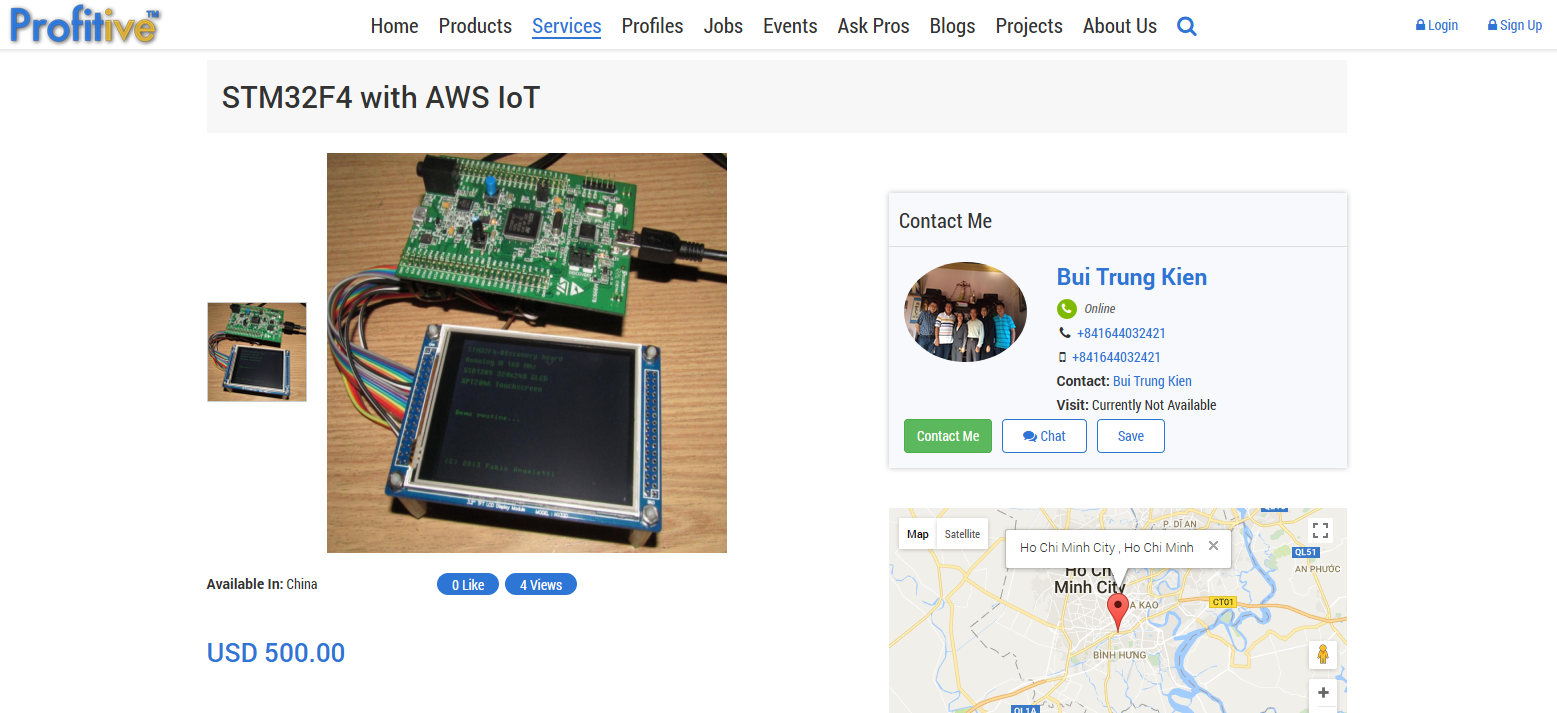The image size is (1557, 713).
Task: Click the Pegman street view icon on map
Action: click(1322, 655)
